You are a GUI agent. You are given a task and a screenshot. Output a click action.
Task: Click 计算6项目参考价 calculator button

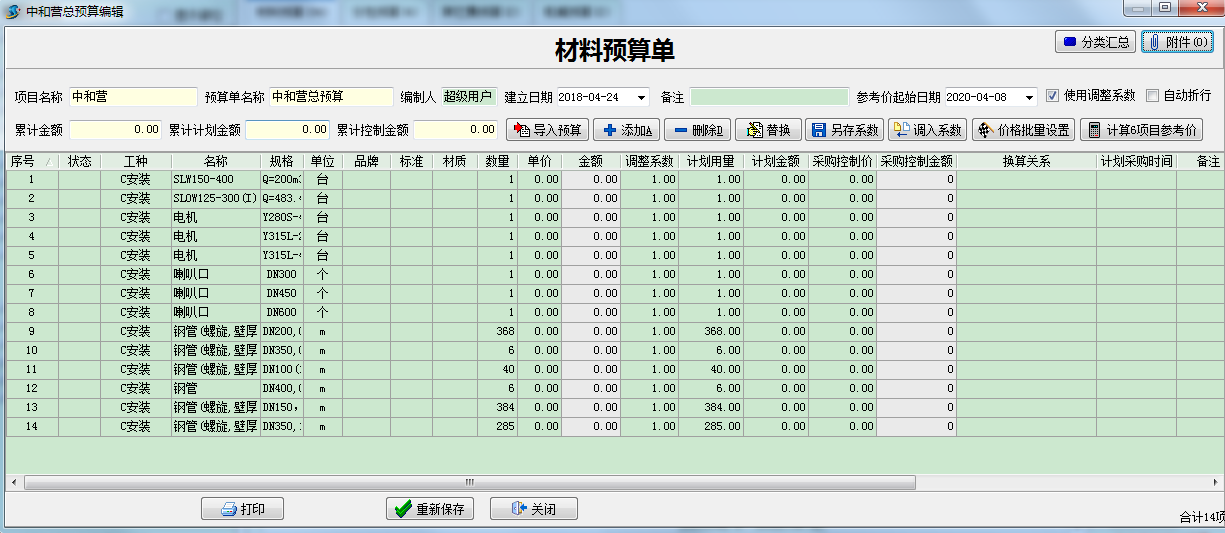1141,130
